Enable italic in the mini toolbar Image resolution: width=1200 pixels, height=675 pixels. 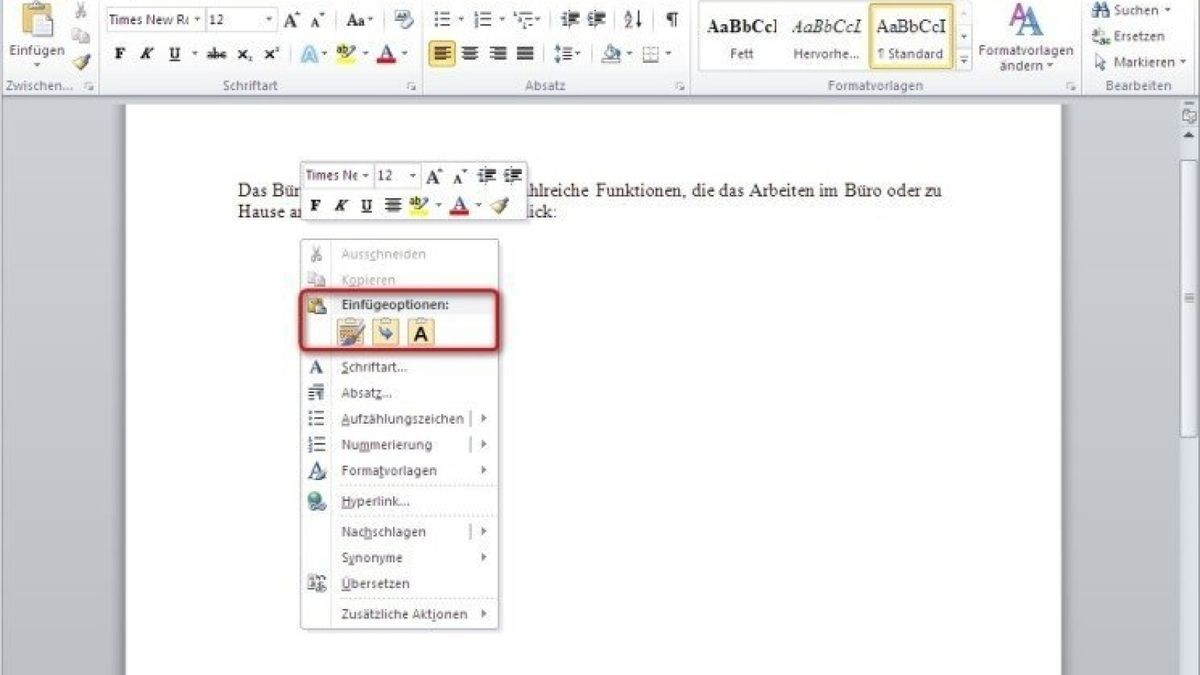coord(340,204)
